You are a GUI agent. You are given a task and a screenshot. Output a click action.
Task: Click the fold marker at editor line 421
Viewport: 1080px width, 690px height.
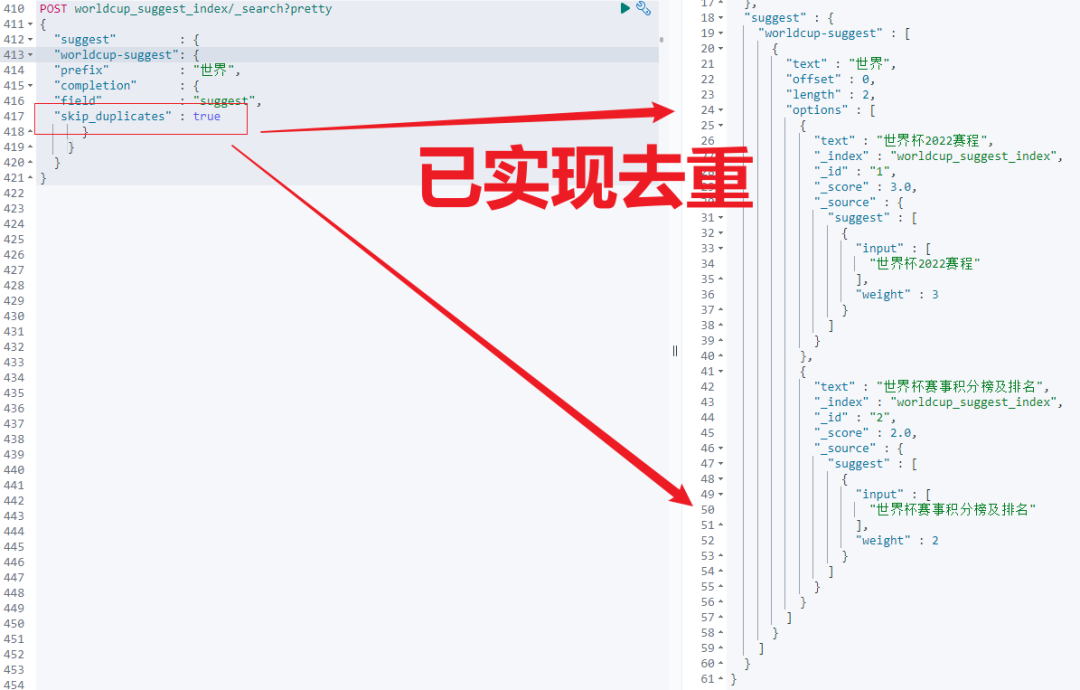pyautogui.click(x=30, y=178)
